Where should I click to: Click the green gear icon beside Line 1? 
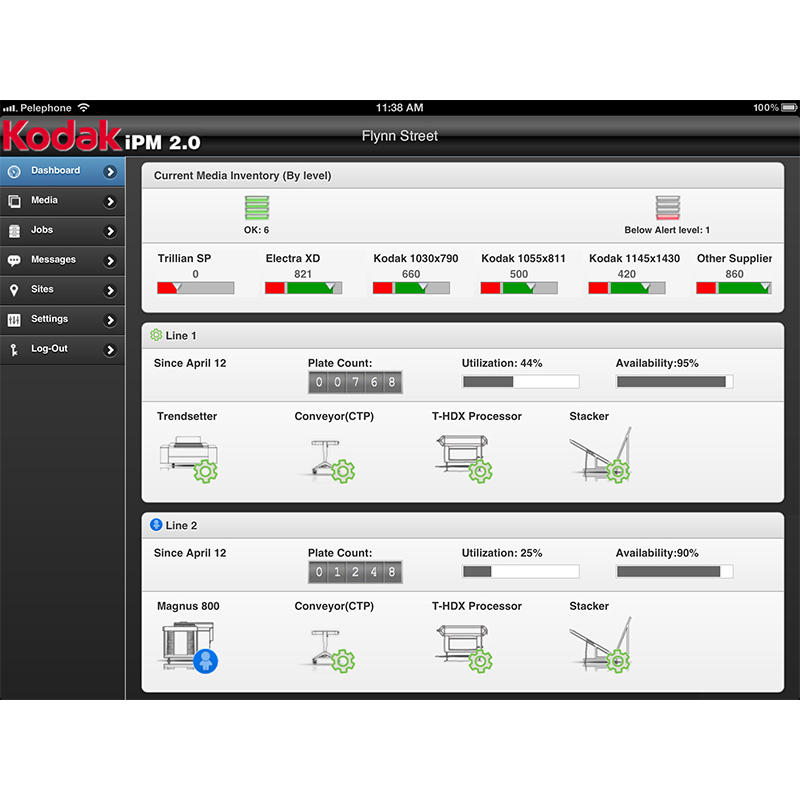[156, 335]
